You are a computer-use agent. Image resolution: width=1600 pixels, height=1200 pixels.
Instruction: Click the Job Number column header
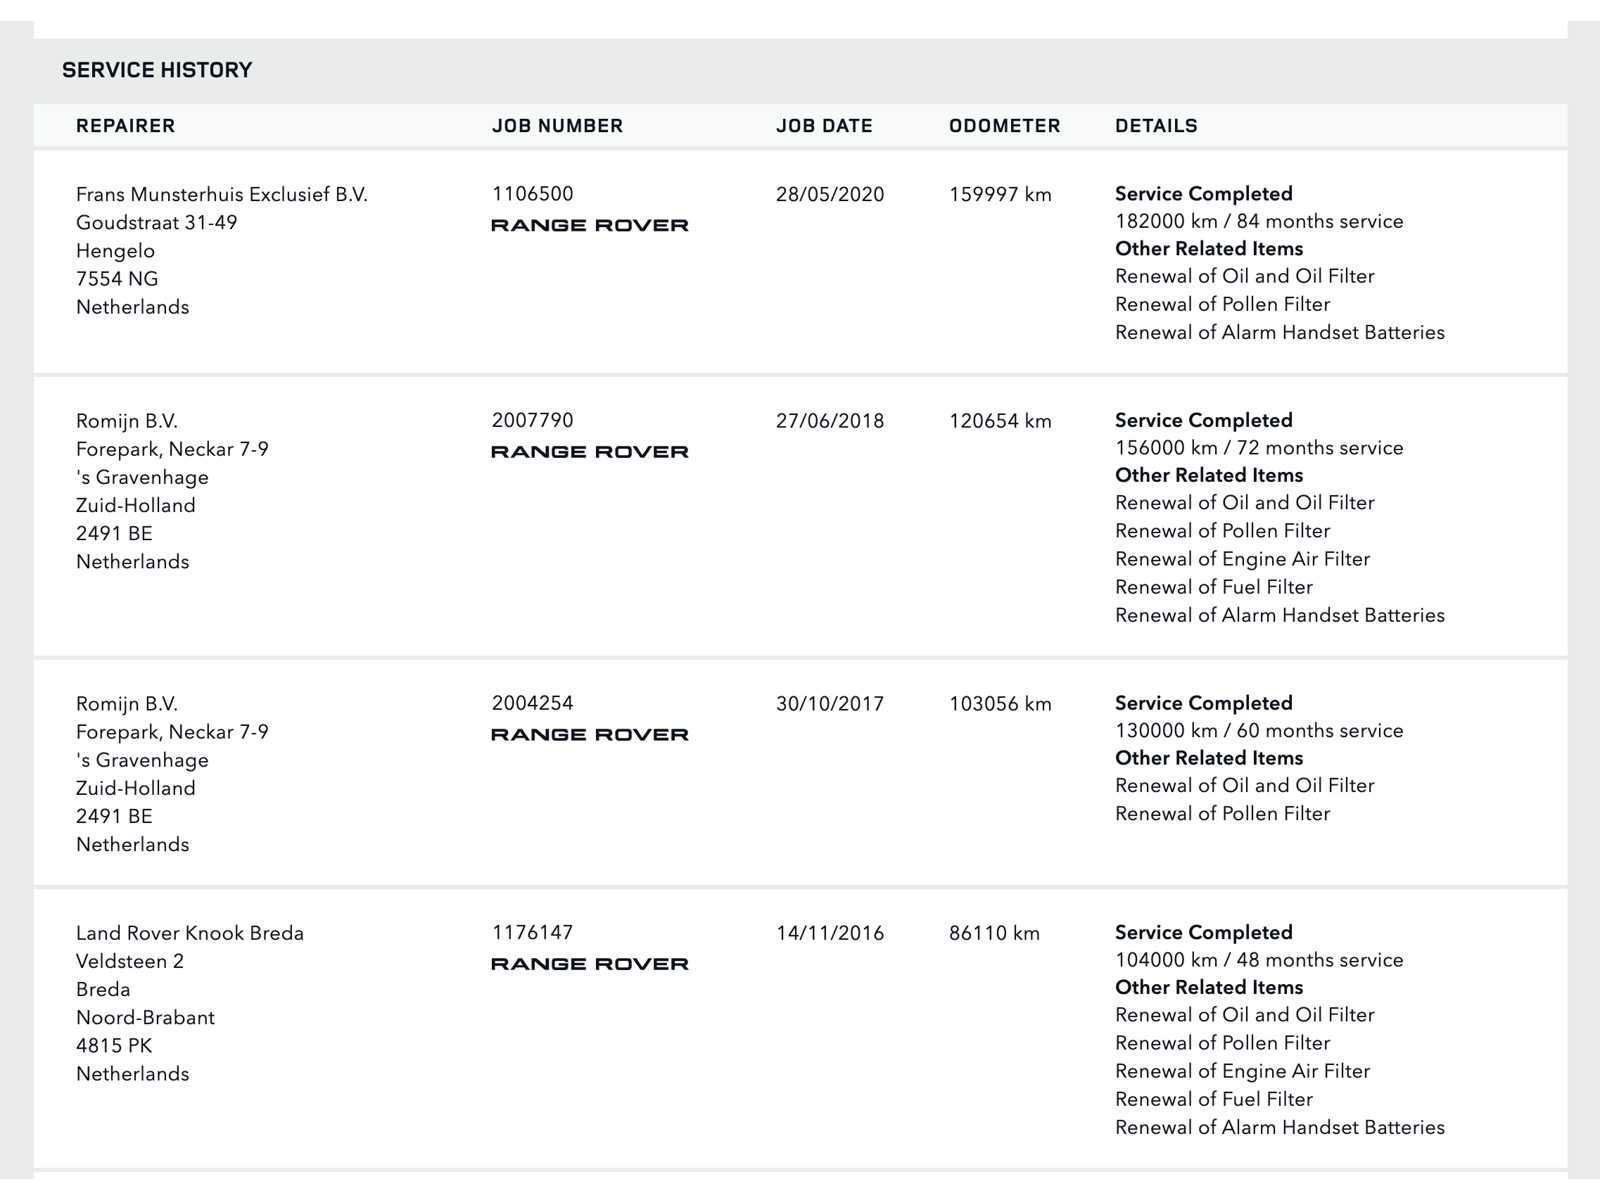tap(557, 126)
